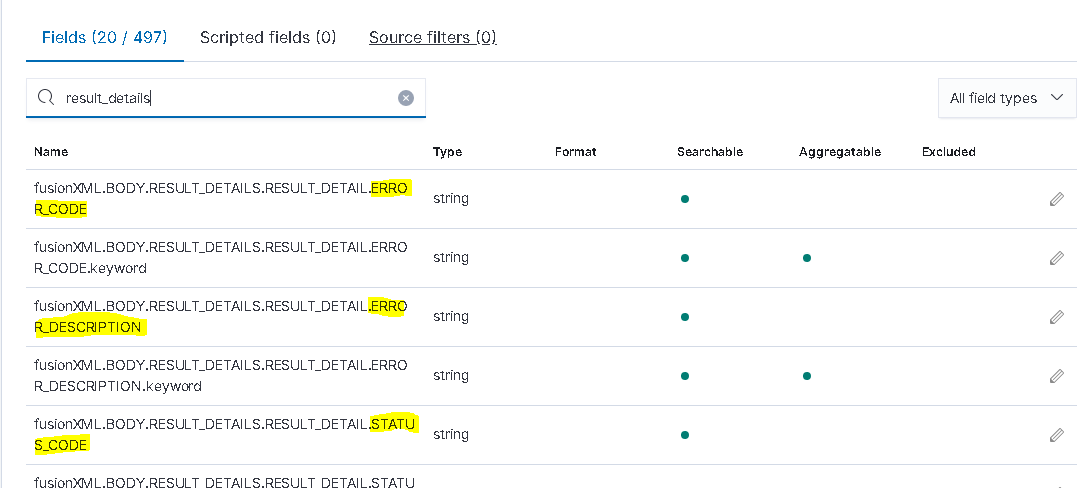This screenshot has width=1081, height=488.
Task: Sort by the Name column header
Action: coord(51,152)
